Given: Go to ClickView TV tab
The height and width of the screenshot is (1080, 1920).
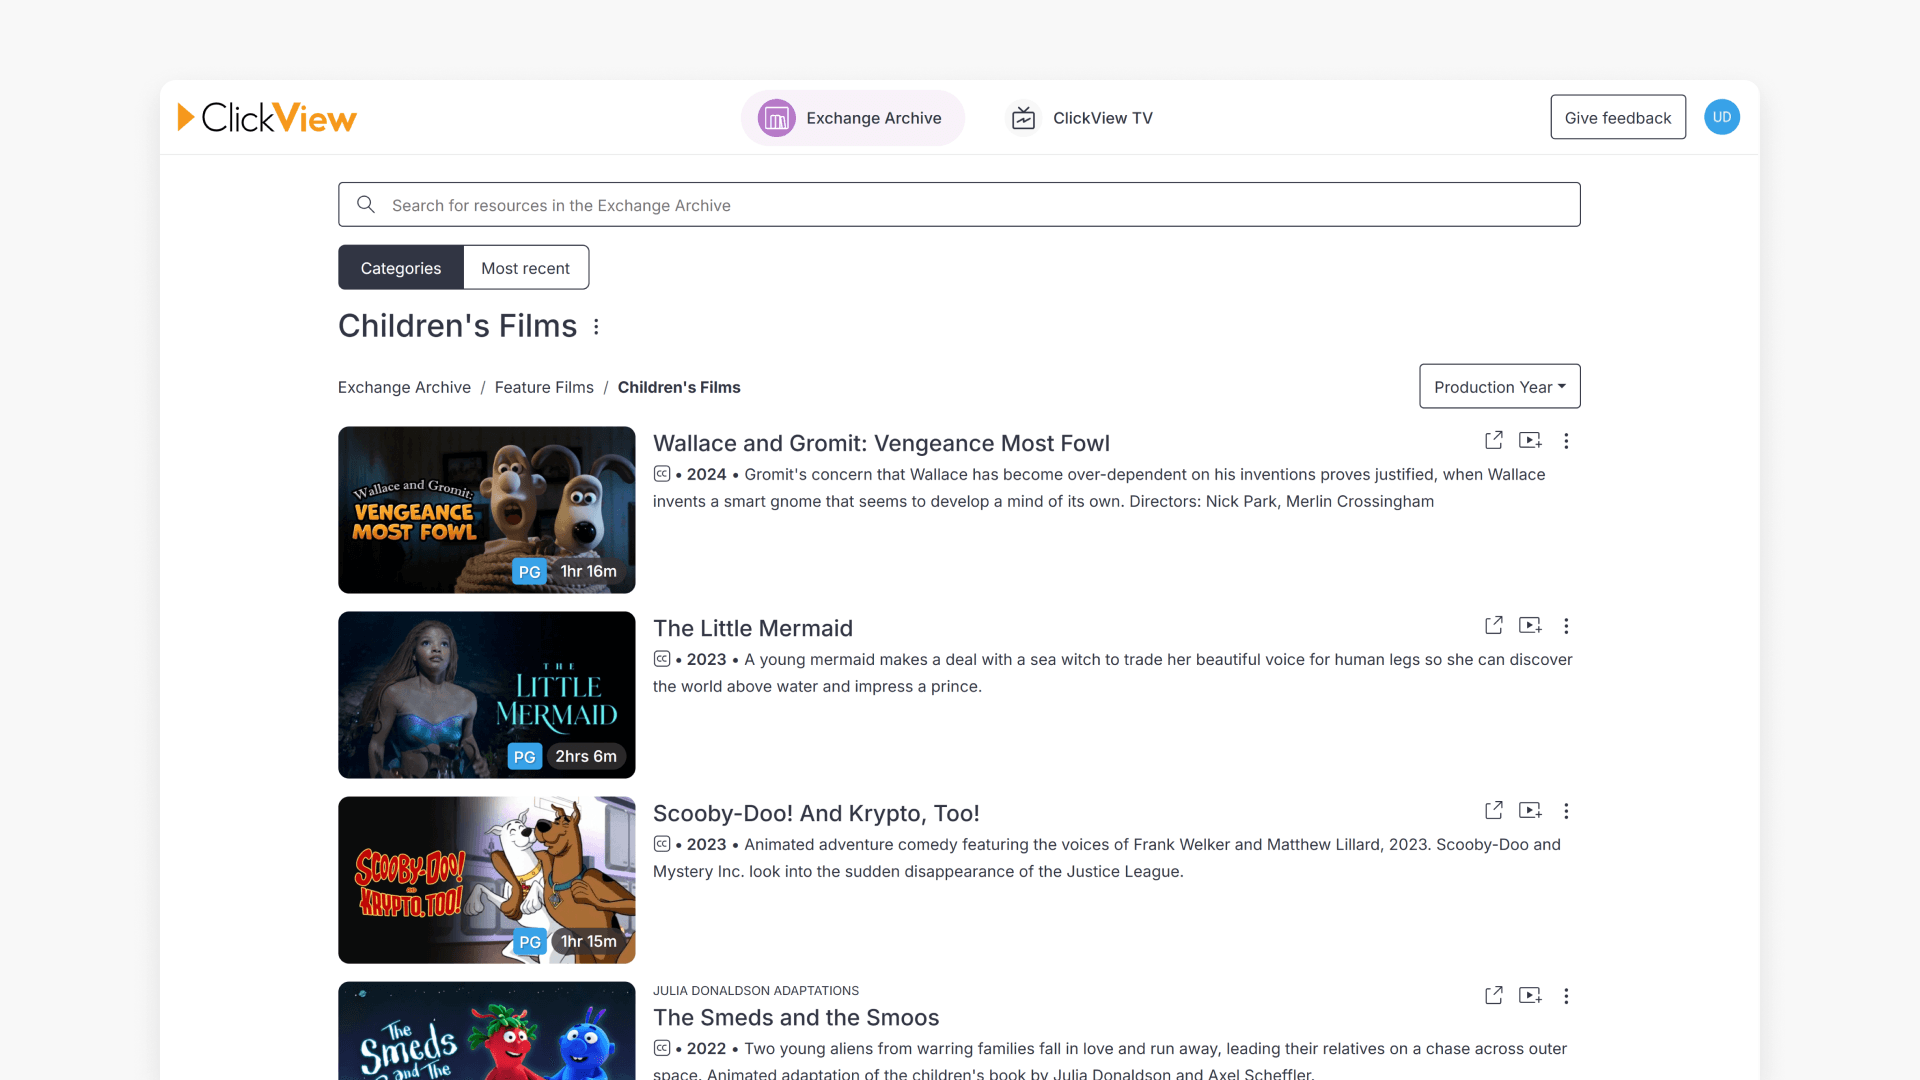Looking at the screenshot, I should [1080, 118].
